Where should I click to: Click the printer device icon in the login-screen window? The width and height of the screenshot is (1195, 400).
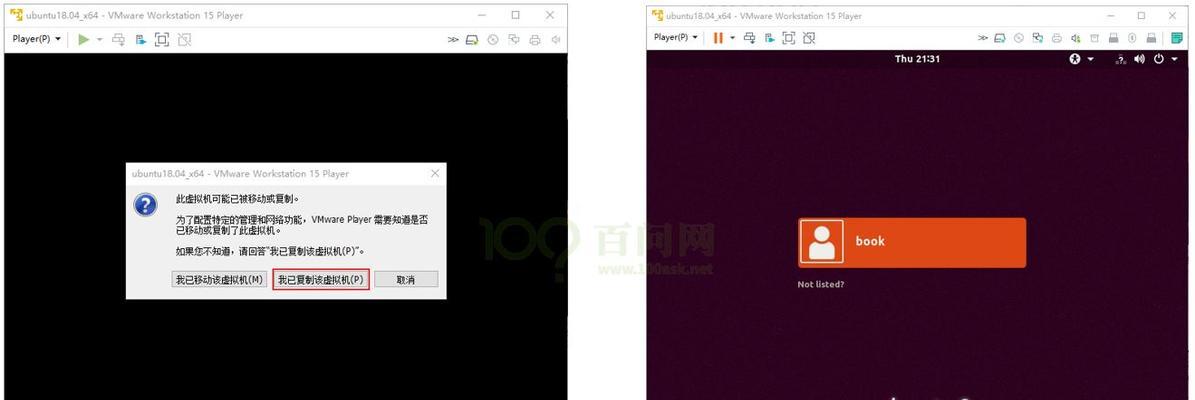(x=1056, y=38)
